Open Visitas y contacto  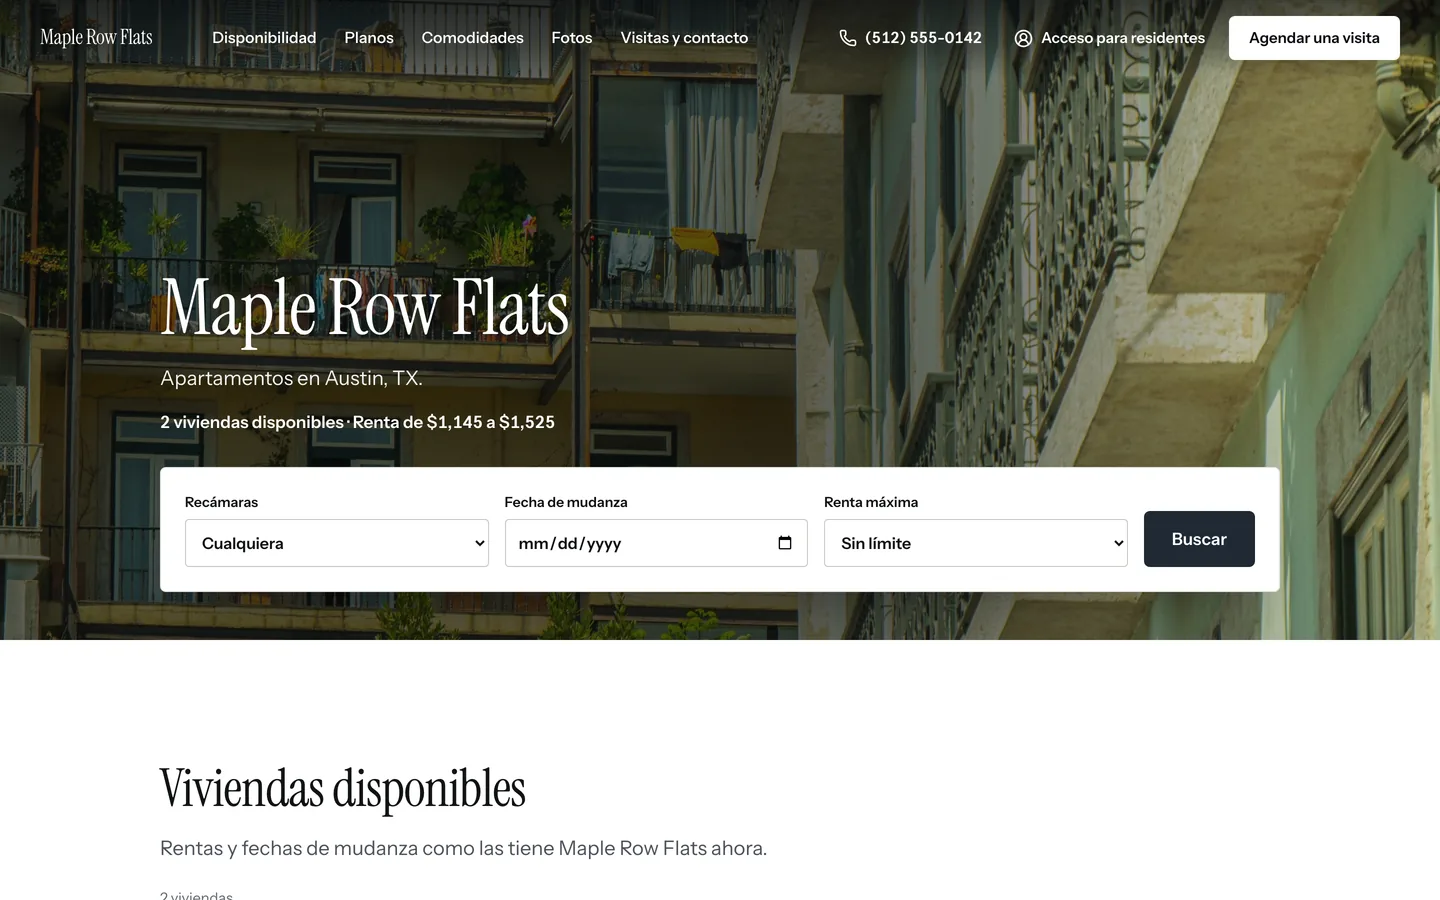click(x=684, y=38)
